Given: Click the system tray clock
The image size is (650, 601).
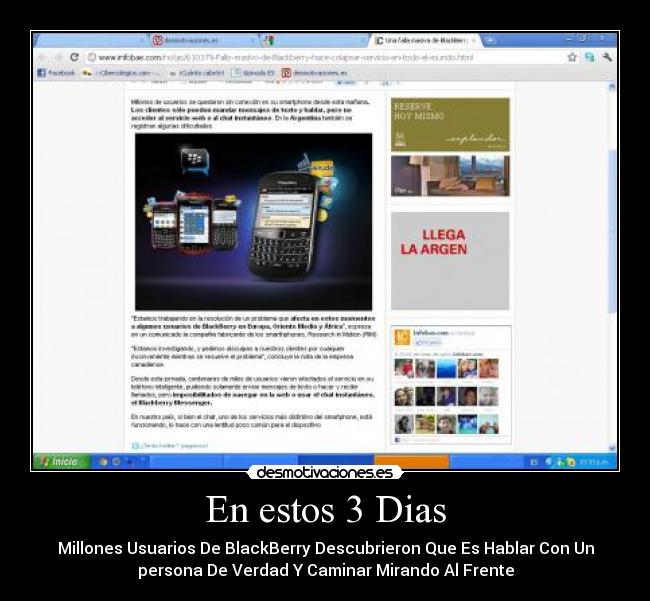Looking at the screenshot, I should point(594,462).
